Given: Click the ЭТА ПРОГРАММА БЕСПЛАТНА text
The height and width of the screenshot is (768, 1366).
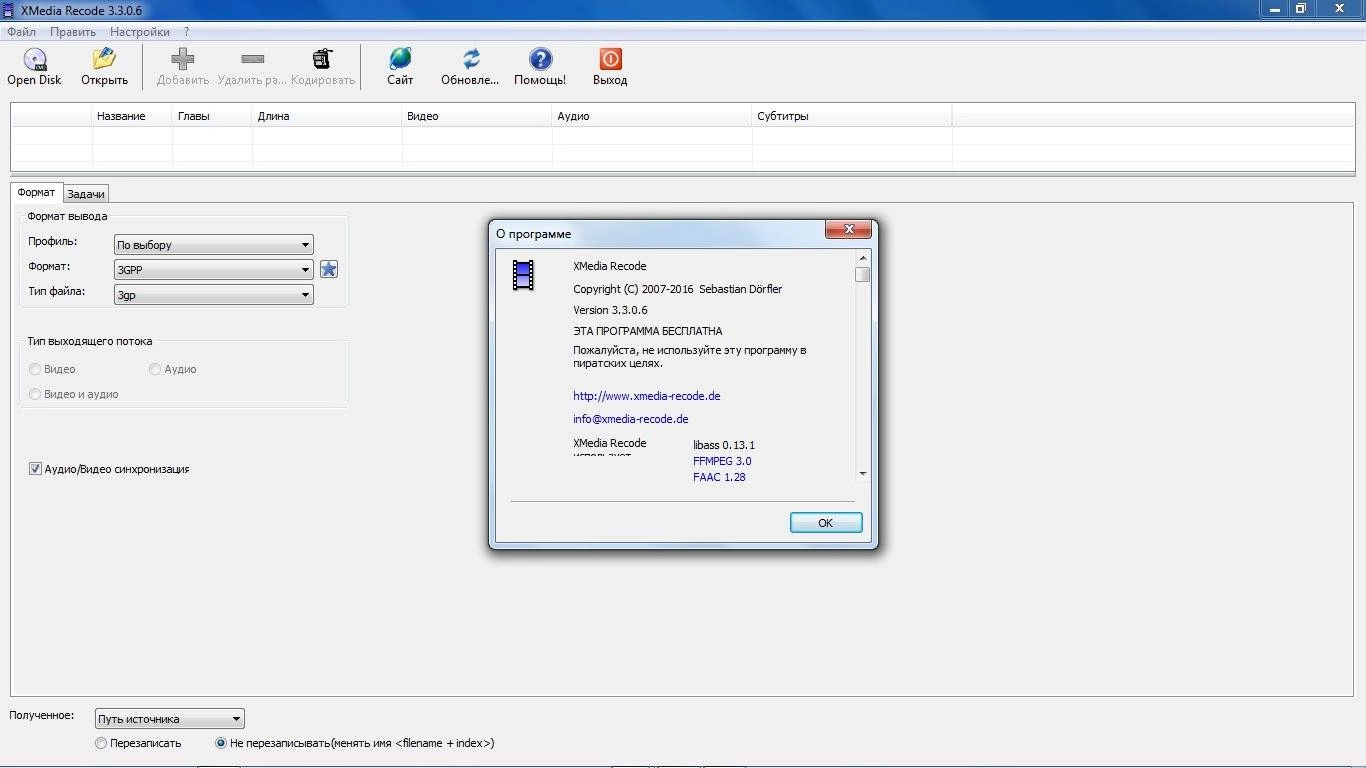Looking at the screenshot, I should pyautogui.click(x=648, y=331).
